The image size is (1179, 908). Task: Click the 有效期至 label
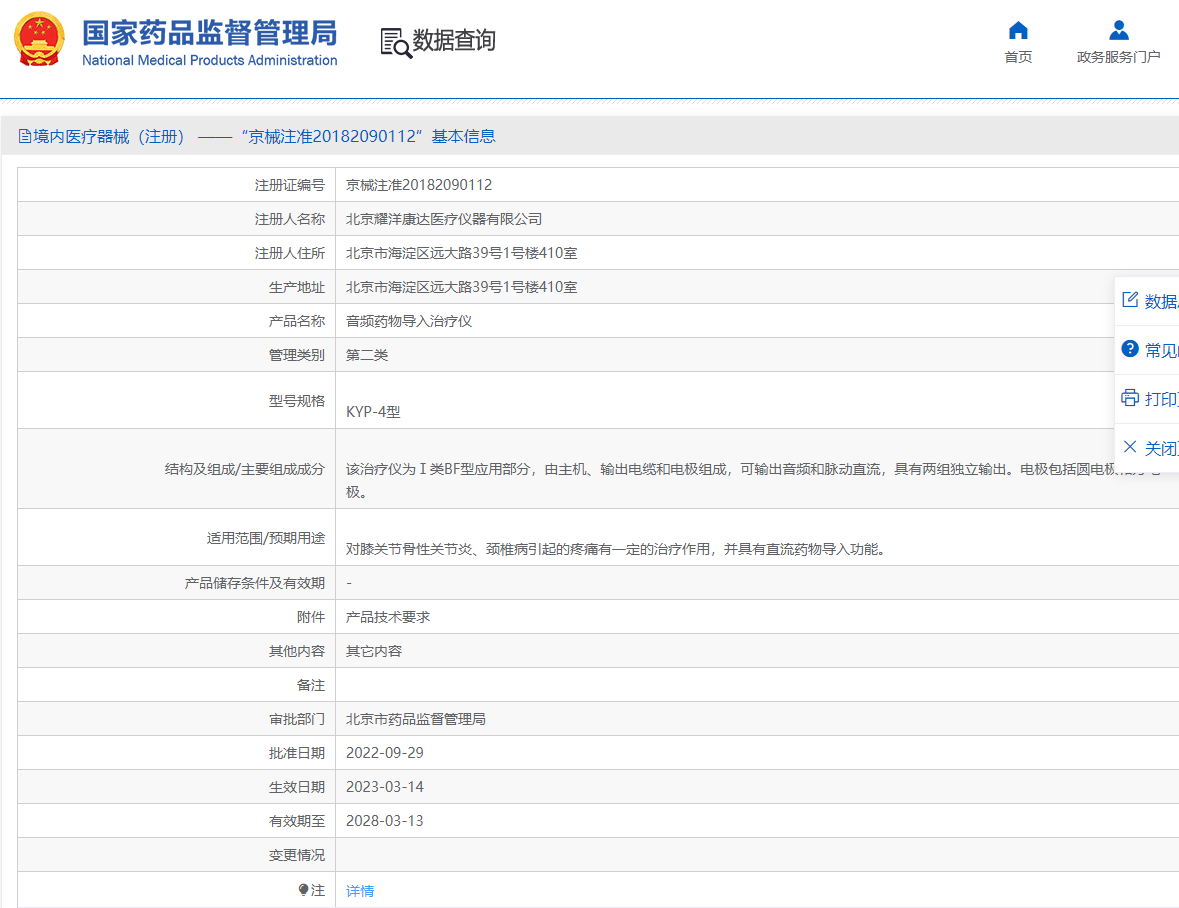(x=297, y=821)
